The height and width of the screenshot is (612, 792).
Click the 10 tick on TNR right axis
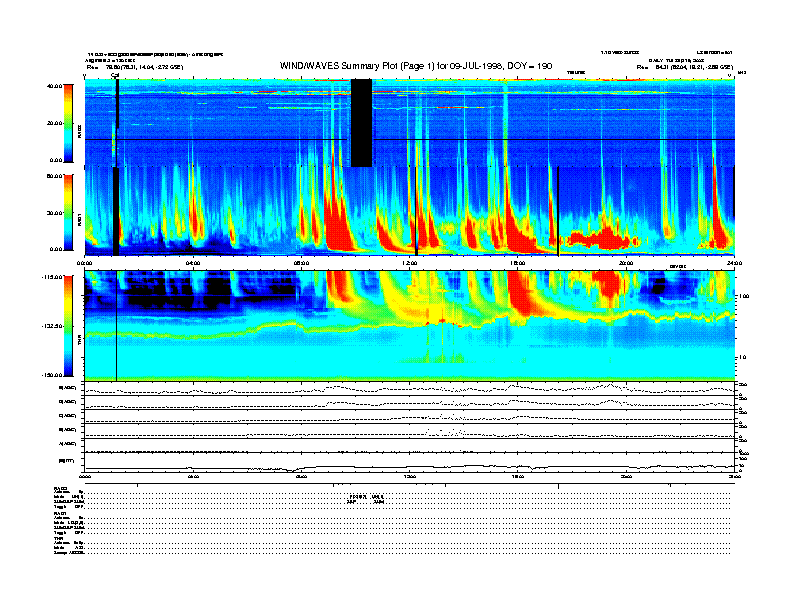tap(742, 358)
